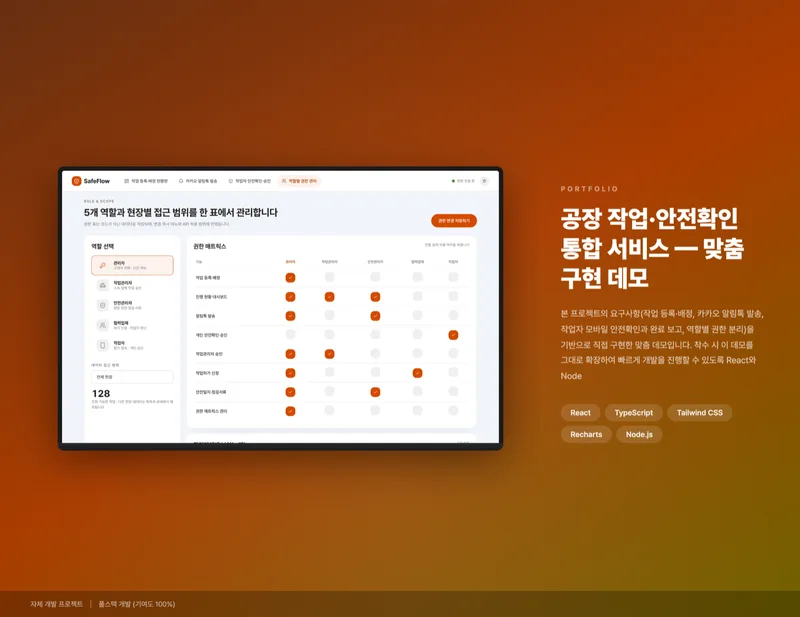This screenshot has height=617, width=800.
Task: Uncheck 안전관리자 for 안전일지·점검서류 row
Action: click(x=375, y=392)
